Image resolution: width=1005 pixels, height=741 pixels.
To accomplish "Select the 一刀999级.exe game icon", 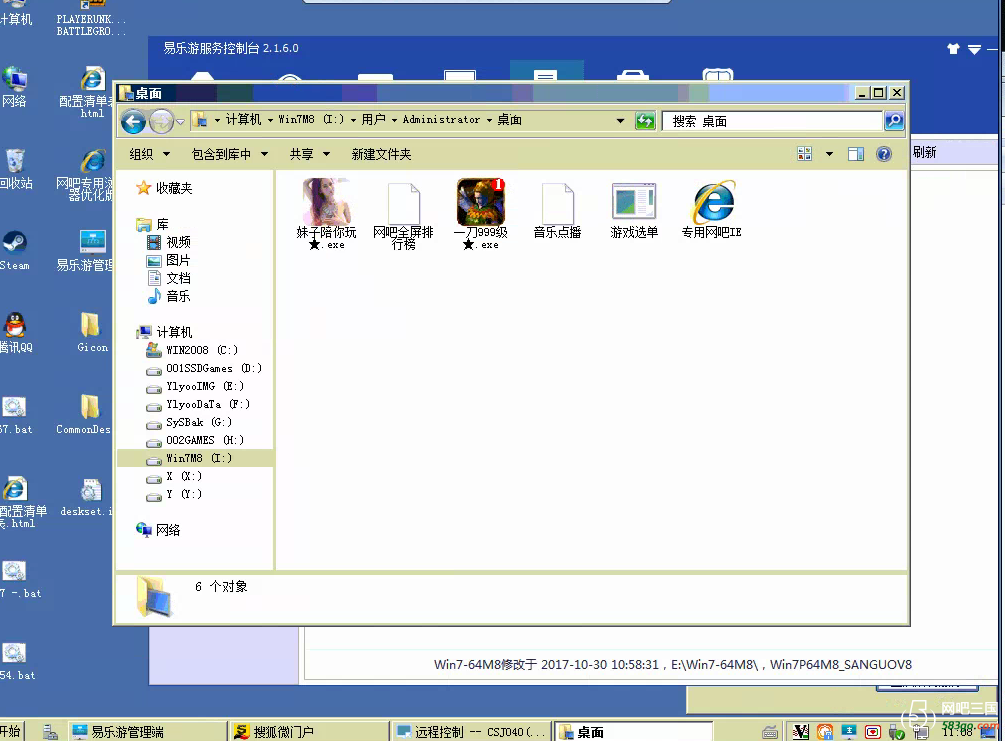I will click(x=481, y=213).
